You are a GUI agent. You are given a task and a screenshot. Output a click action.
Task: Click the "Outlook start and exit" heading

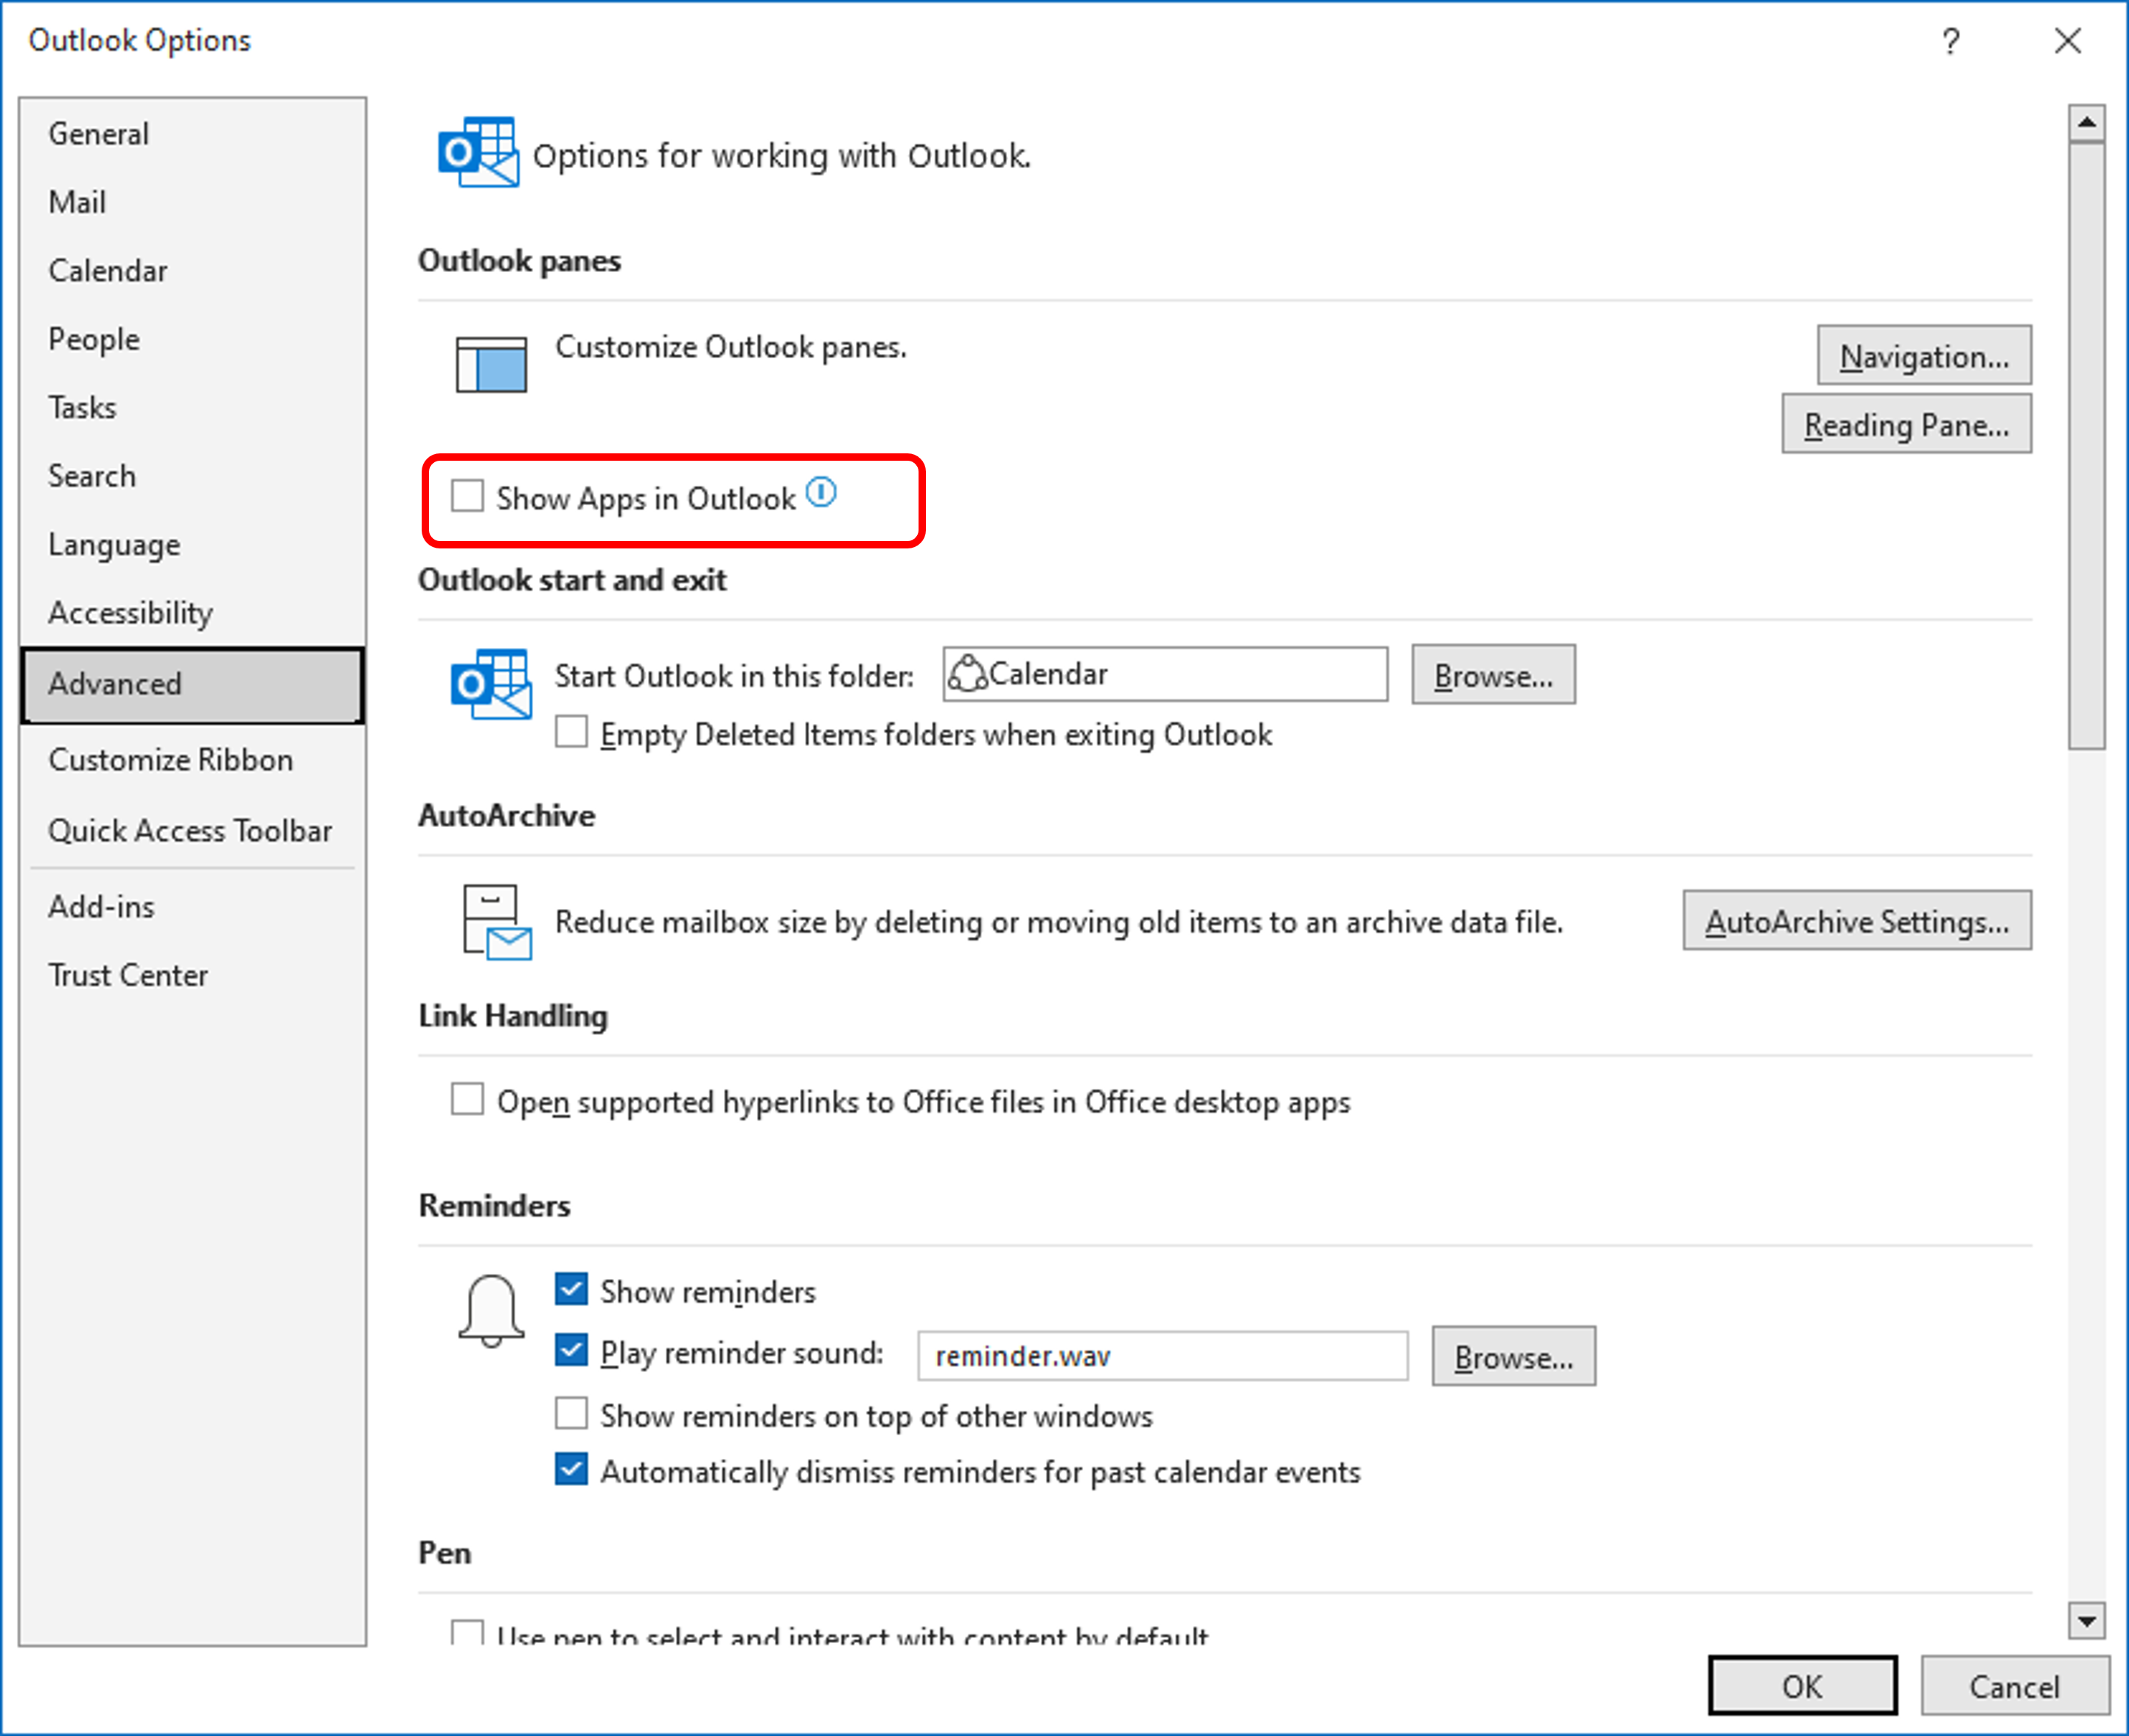coord(572,580)
